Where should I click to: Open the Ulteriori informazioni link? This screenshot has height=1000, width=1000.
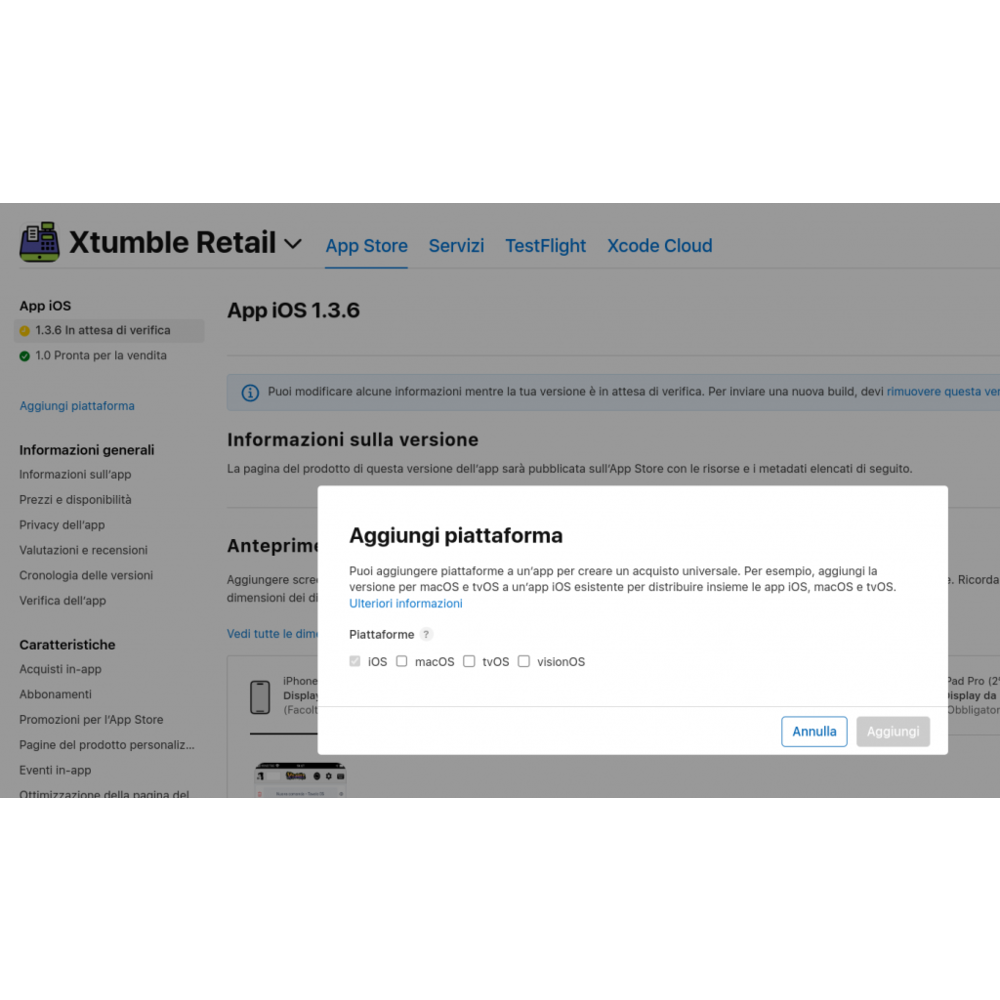pyautogui.click(x=405, y=604)
